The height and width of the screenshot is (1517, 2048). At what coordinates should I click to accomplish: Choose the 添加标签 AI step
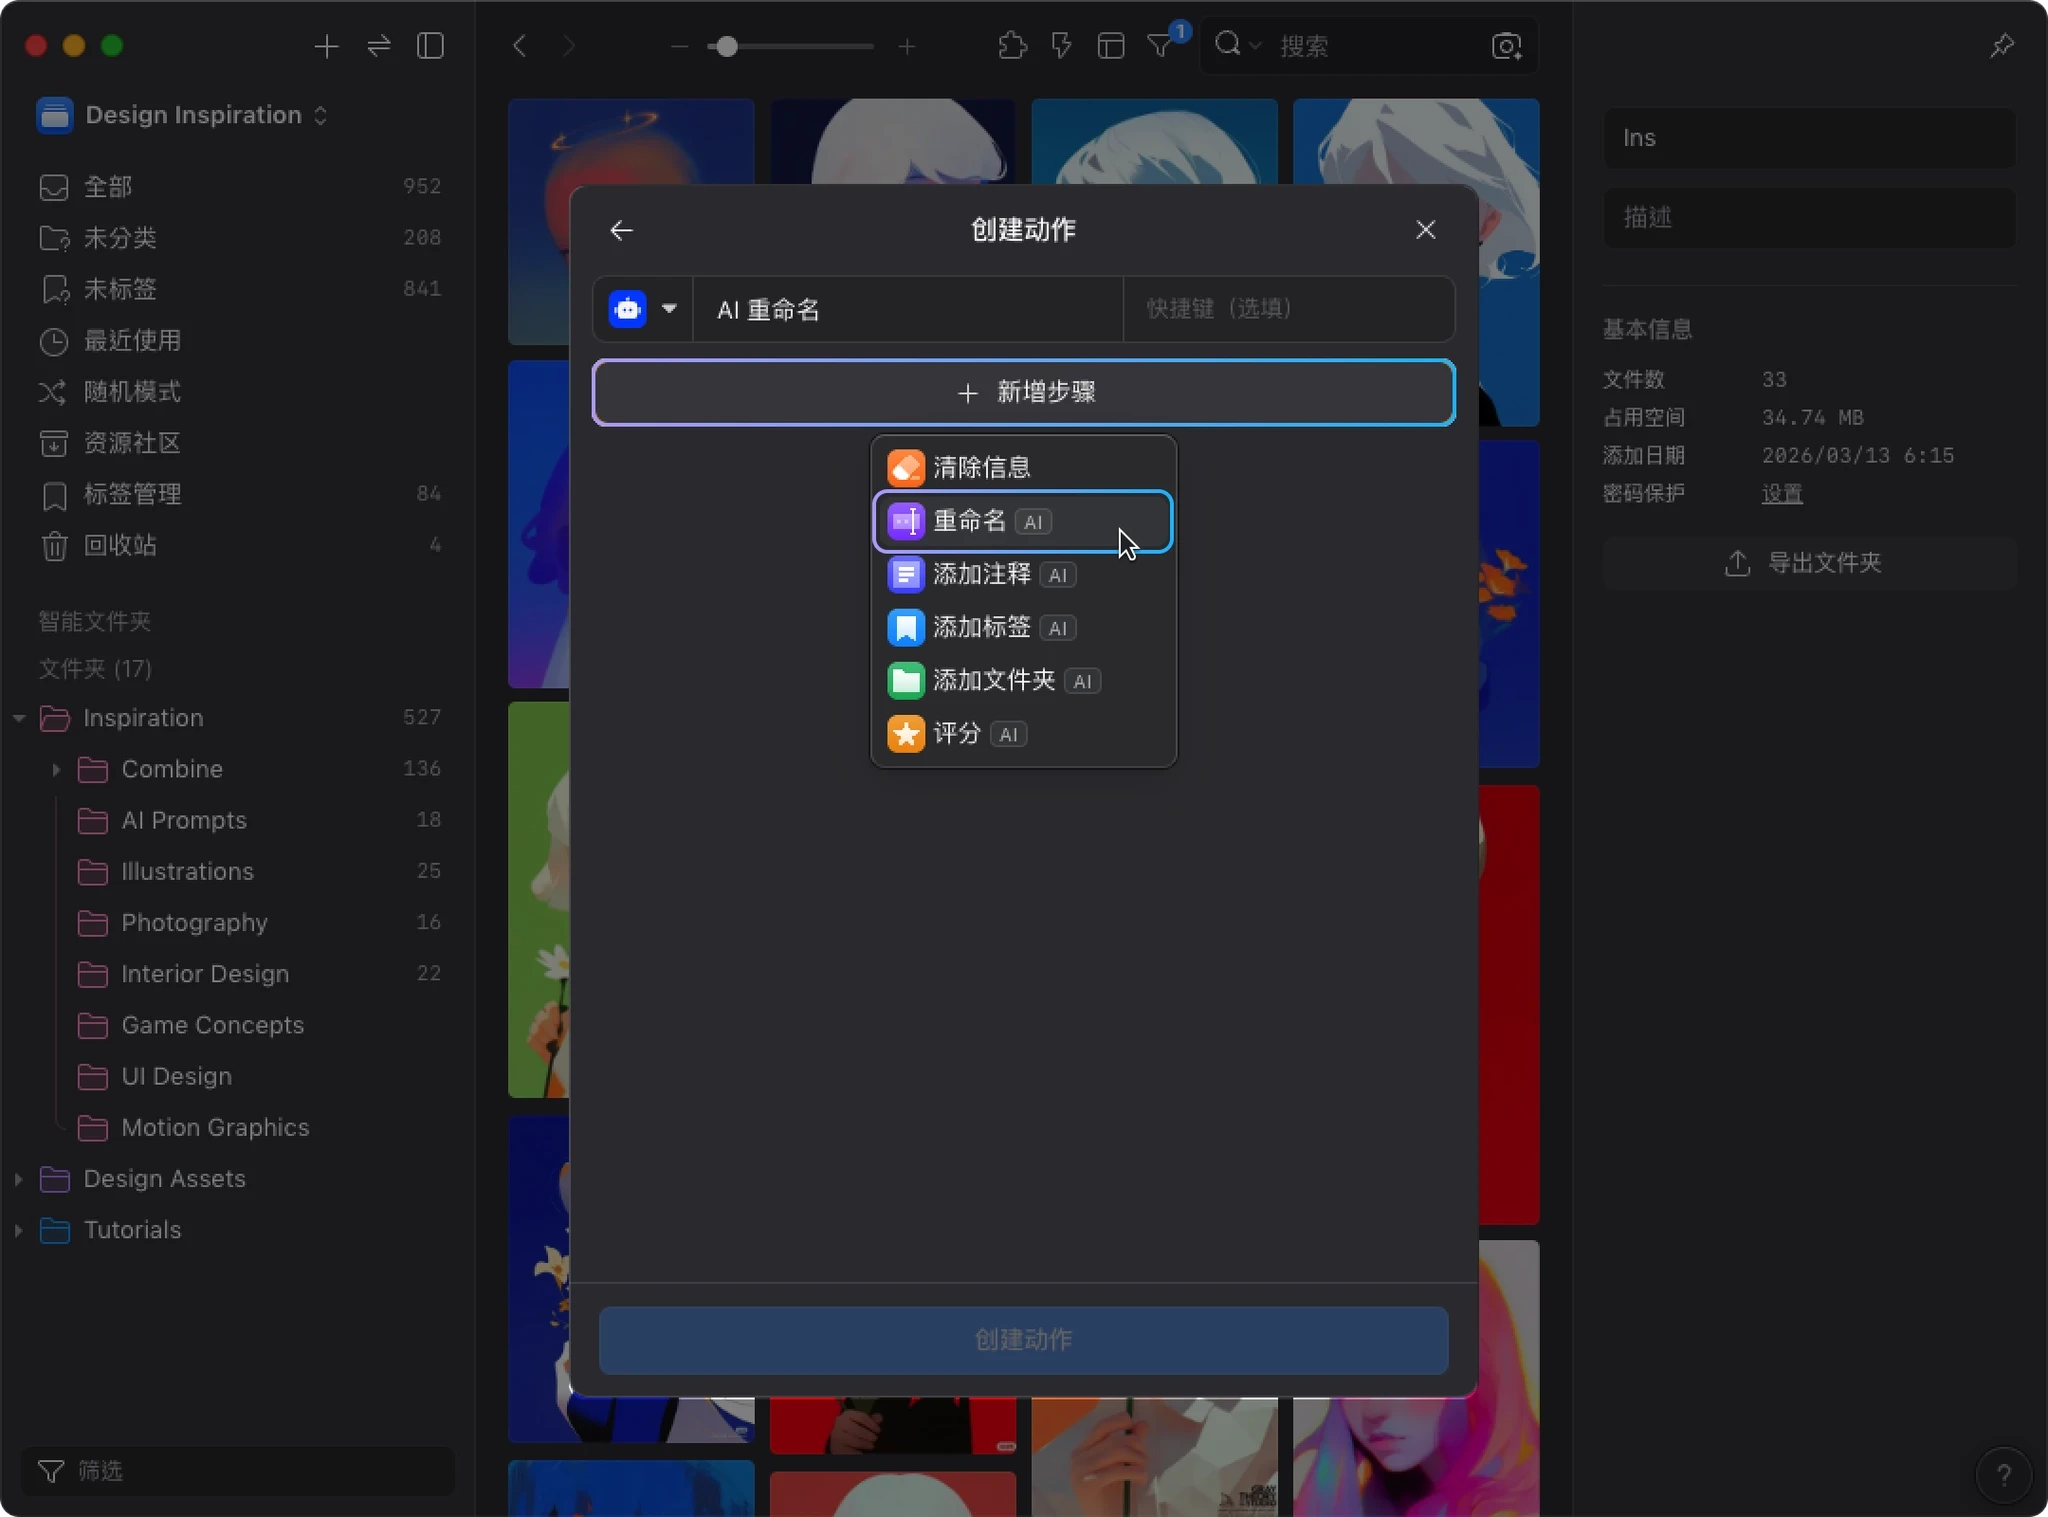[x=980, y=627]
